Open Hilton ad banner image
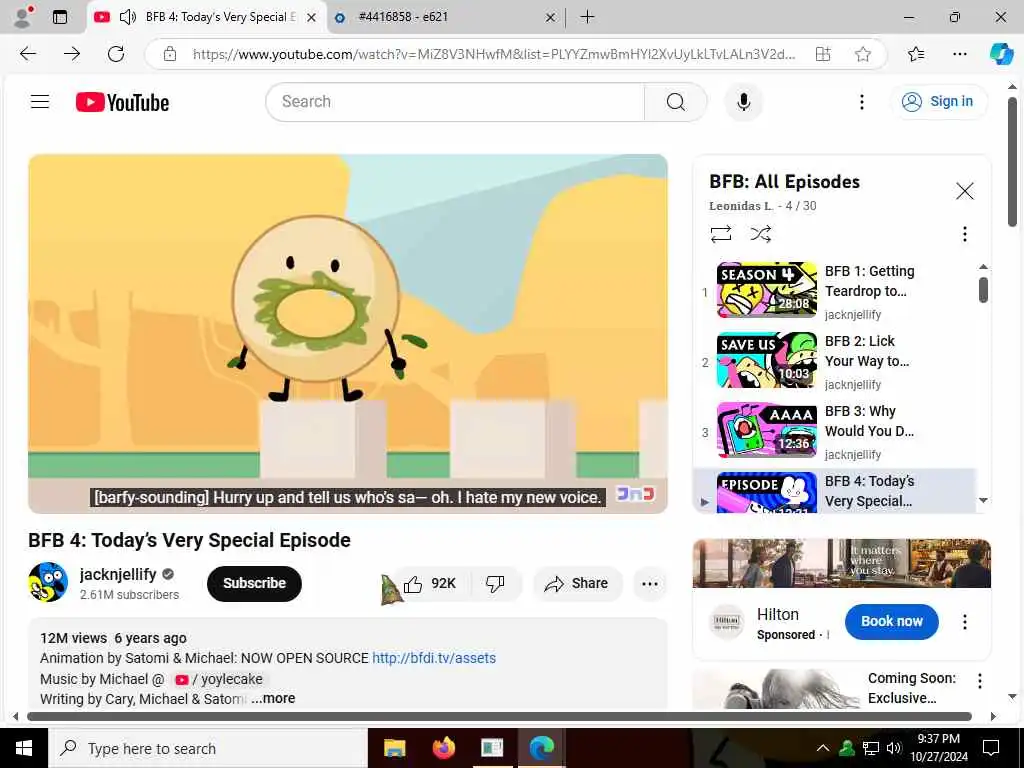This screenshot has height=768, width=1024. 841,563
